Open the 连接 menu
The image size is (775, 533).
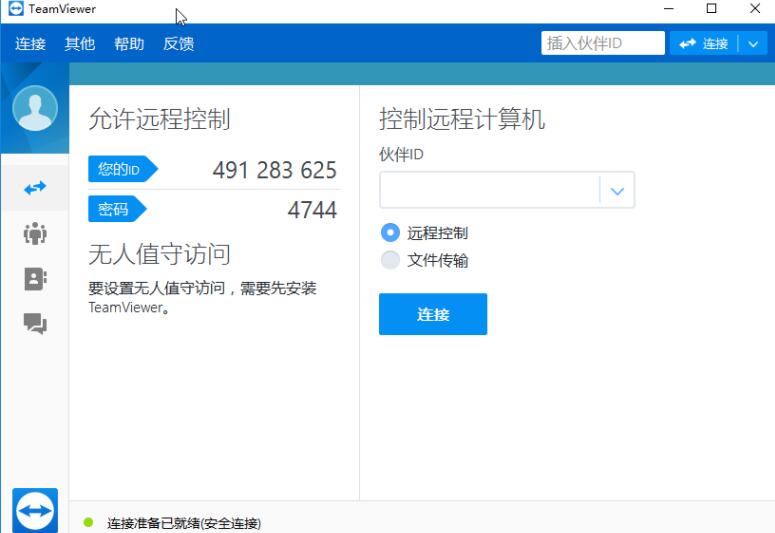(x=30, y=44)
